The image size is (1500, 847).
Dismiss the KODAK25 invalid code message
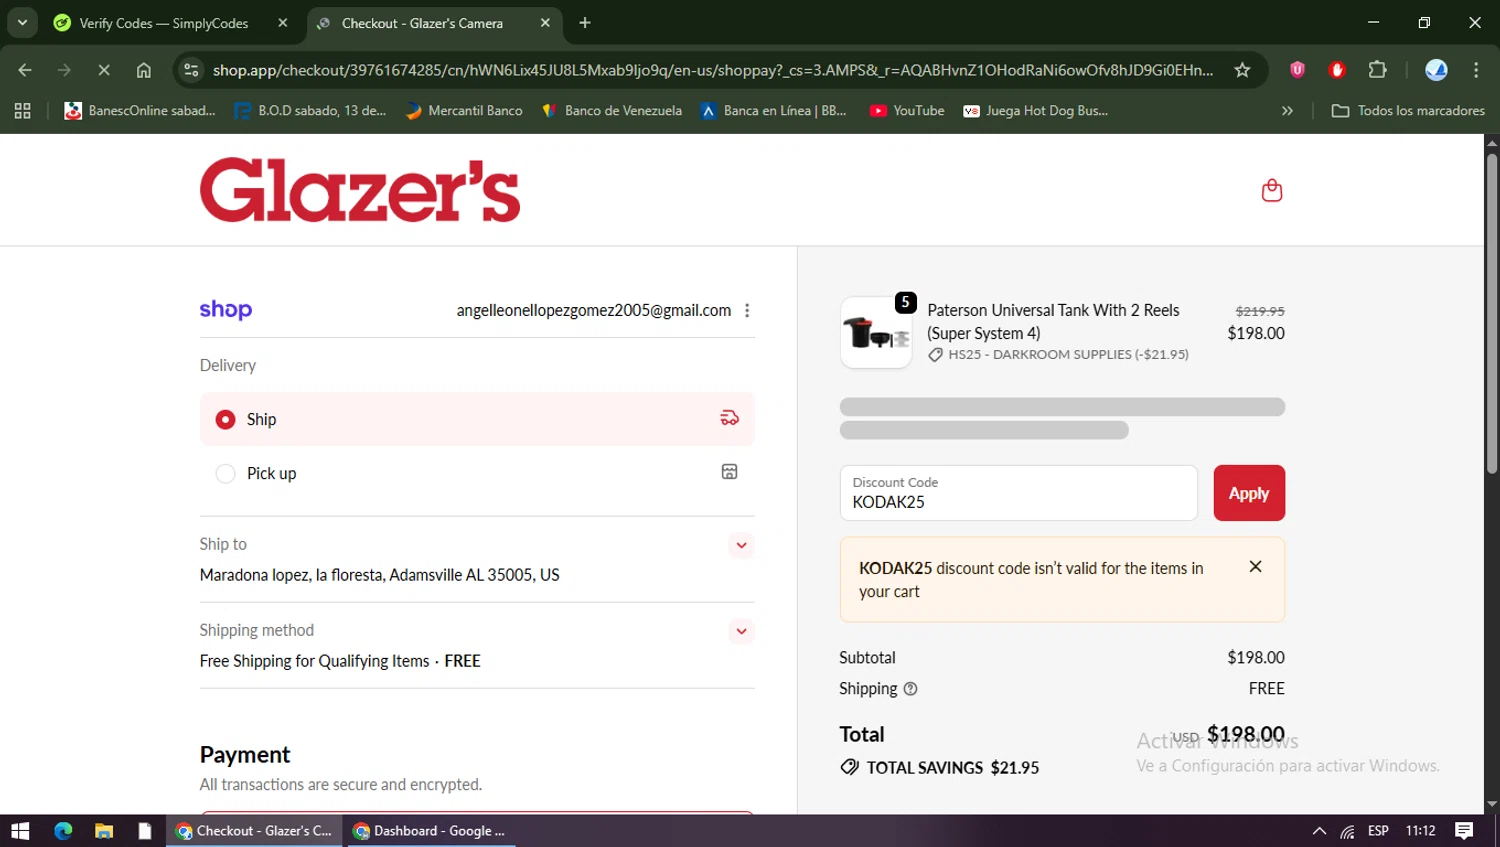tap(1255, 567)
